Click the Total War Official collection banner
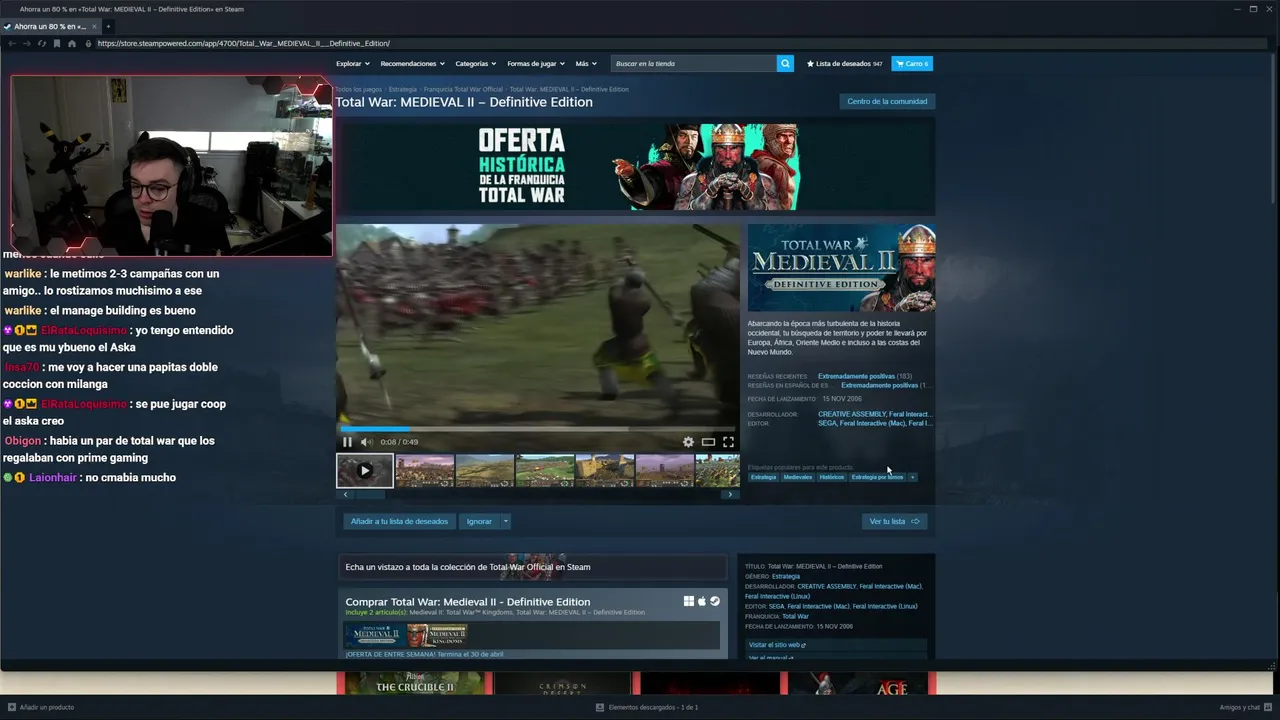 point(533,567)
